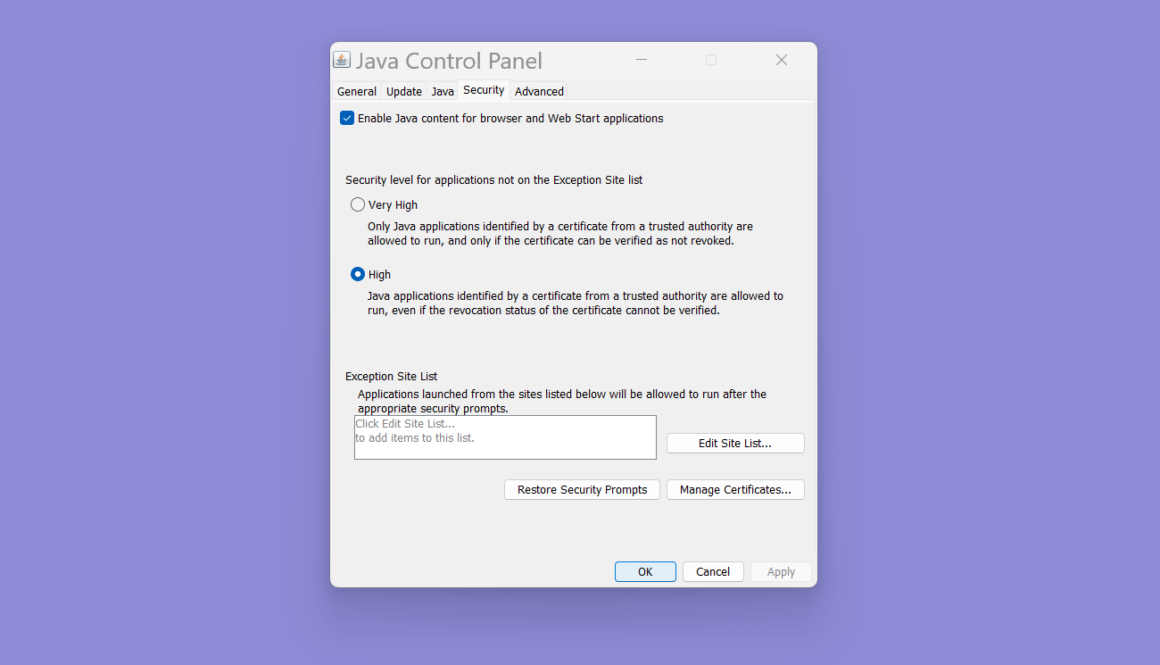
Task: Close the Java Control Panel window
Action: click(781, 60)
